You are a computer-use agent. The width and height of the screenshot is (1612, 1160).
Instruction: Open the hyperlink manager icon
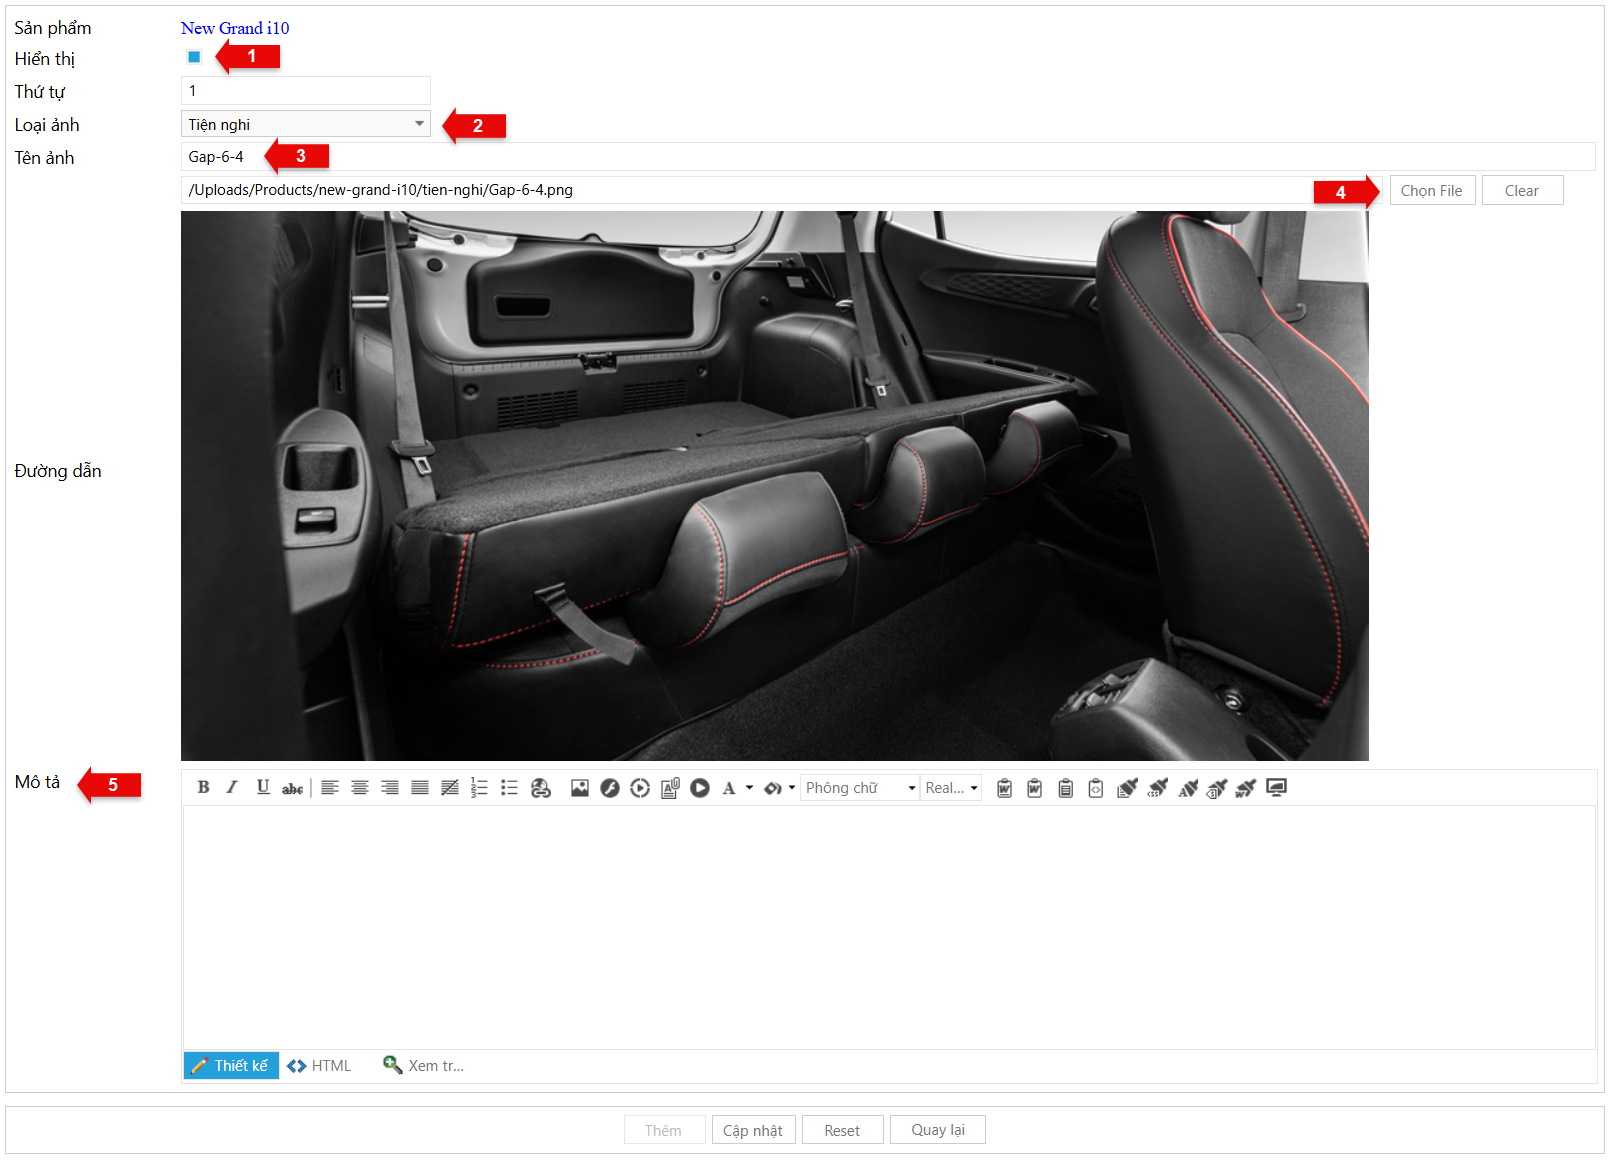541,788
